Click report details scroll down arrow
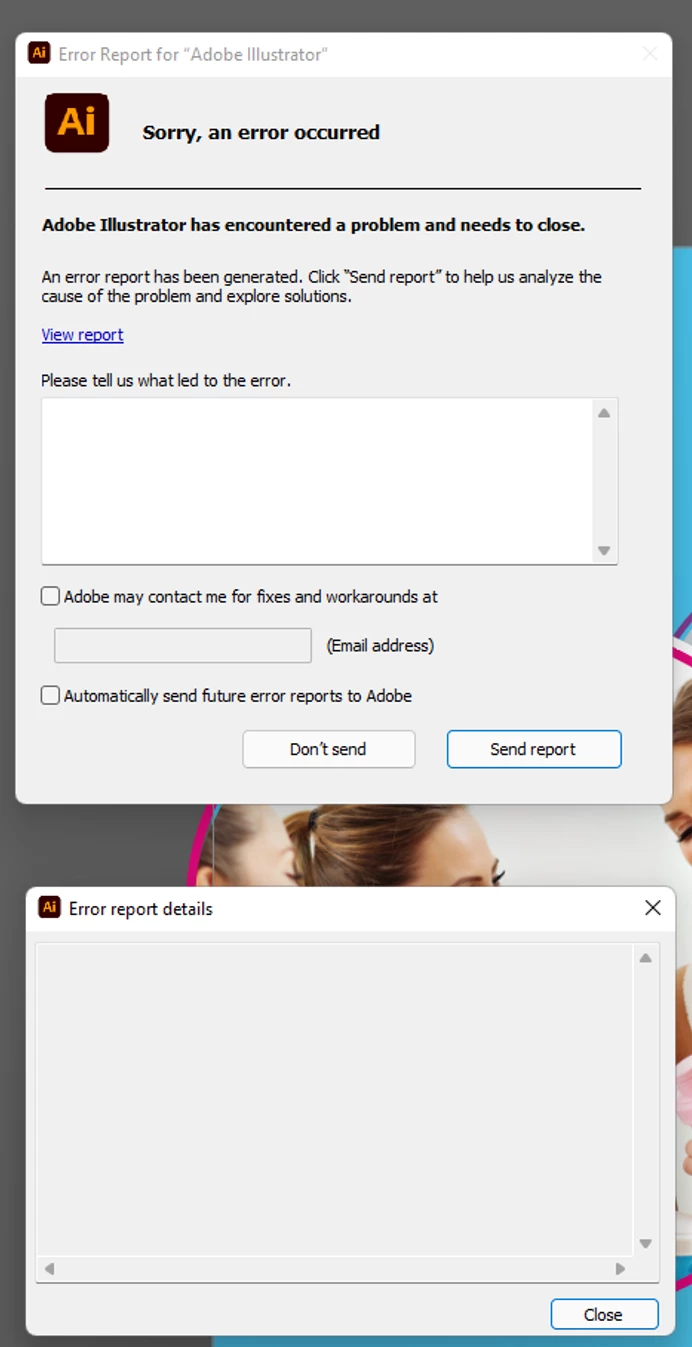This screenshot has height=1347, width=692. click(x=646, y=1244)
